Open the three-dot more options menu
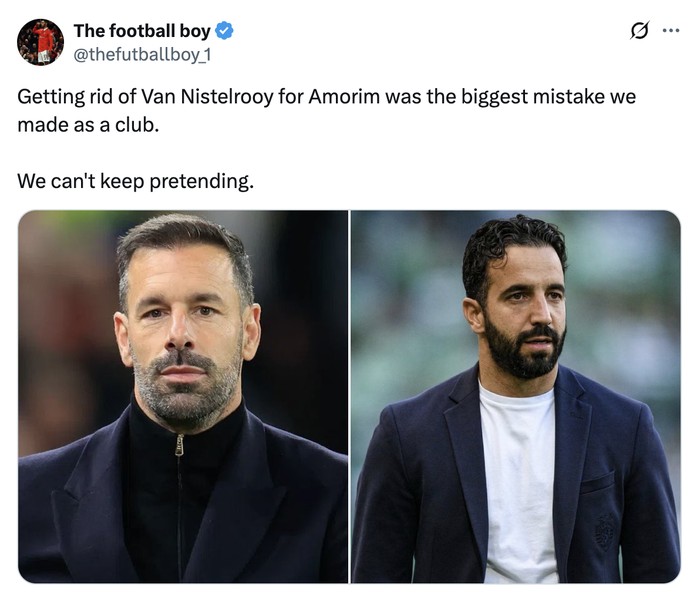This screenshot has height=604, width=700. pyautogui.click(x=671, y=31)
